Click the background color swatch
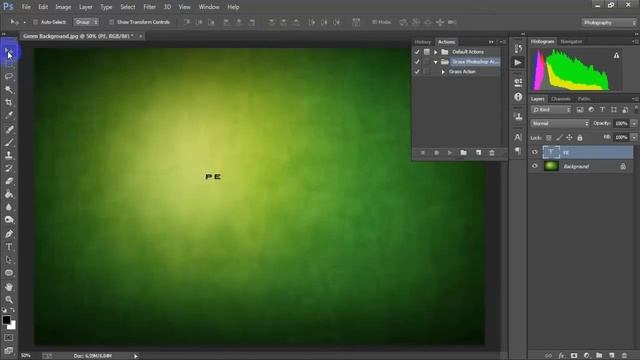The image size is (640, 360). [13, 326]
